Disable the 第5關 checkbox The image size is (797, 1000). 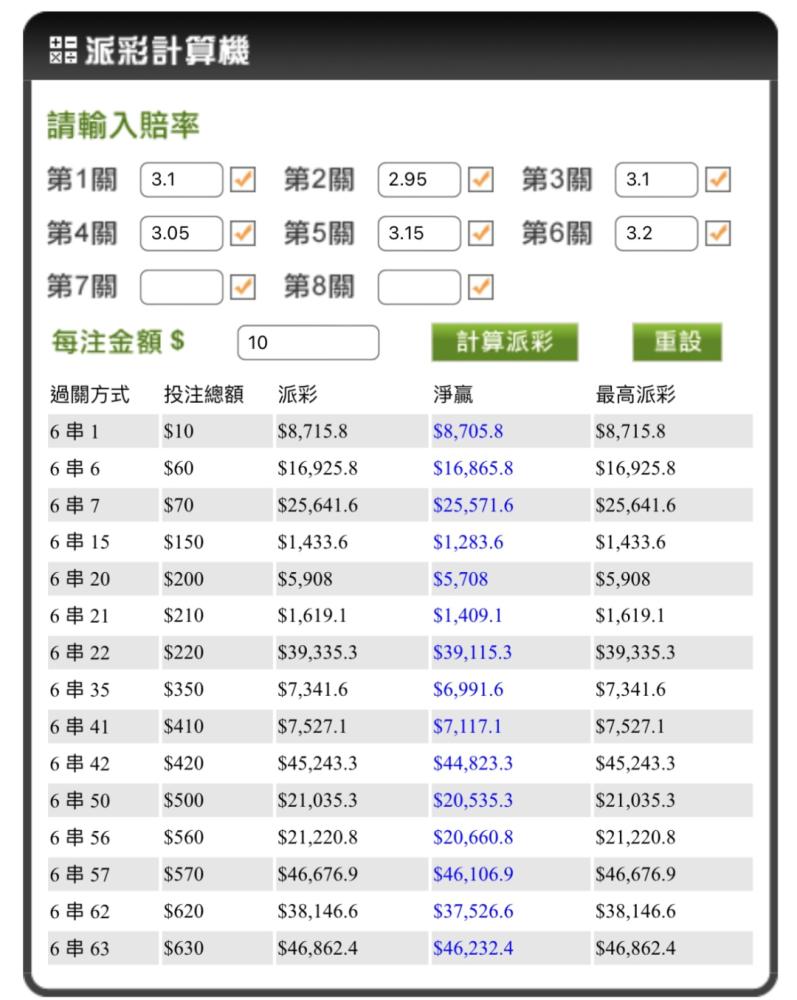480,233
